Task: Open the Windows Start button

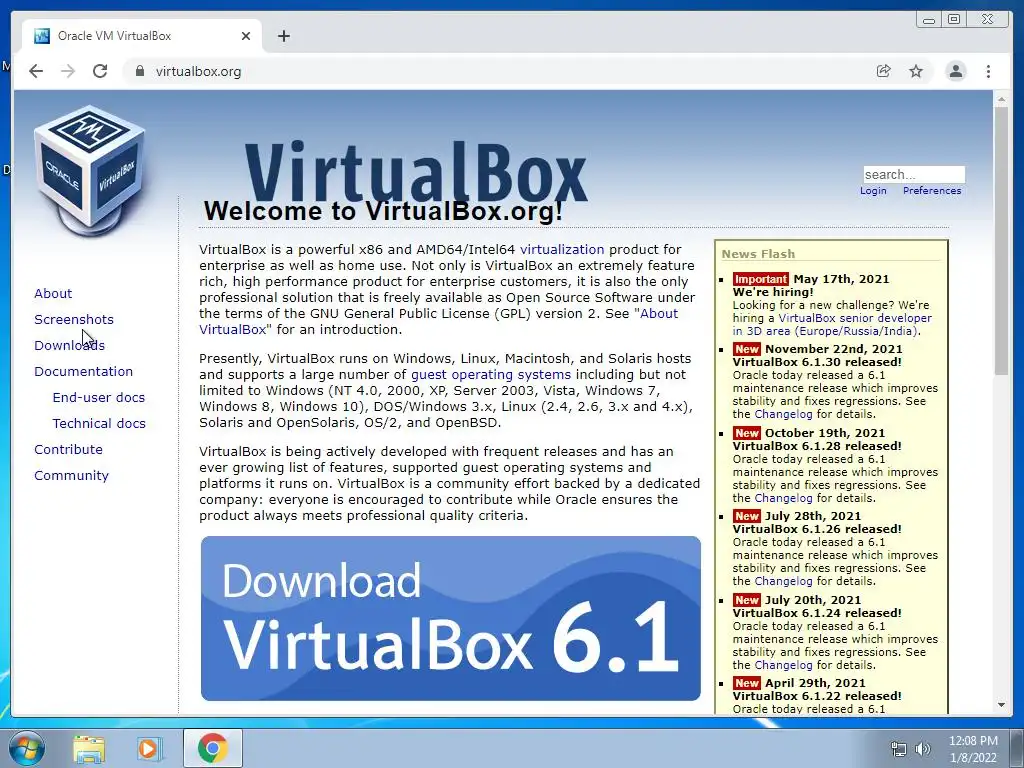Action: [27, 748]
